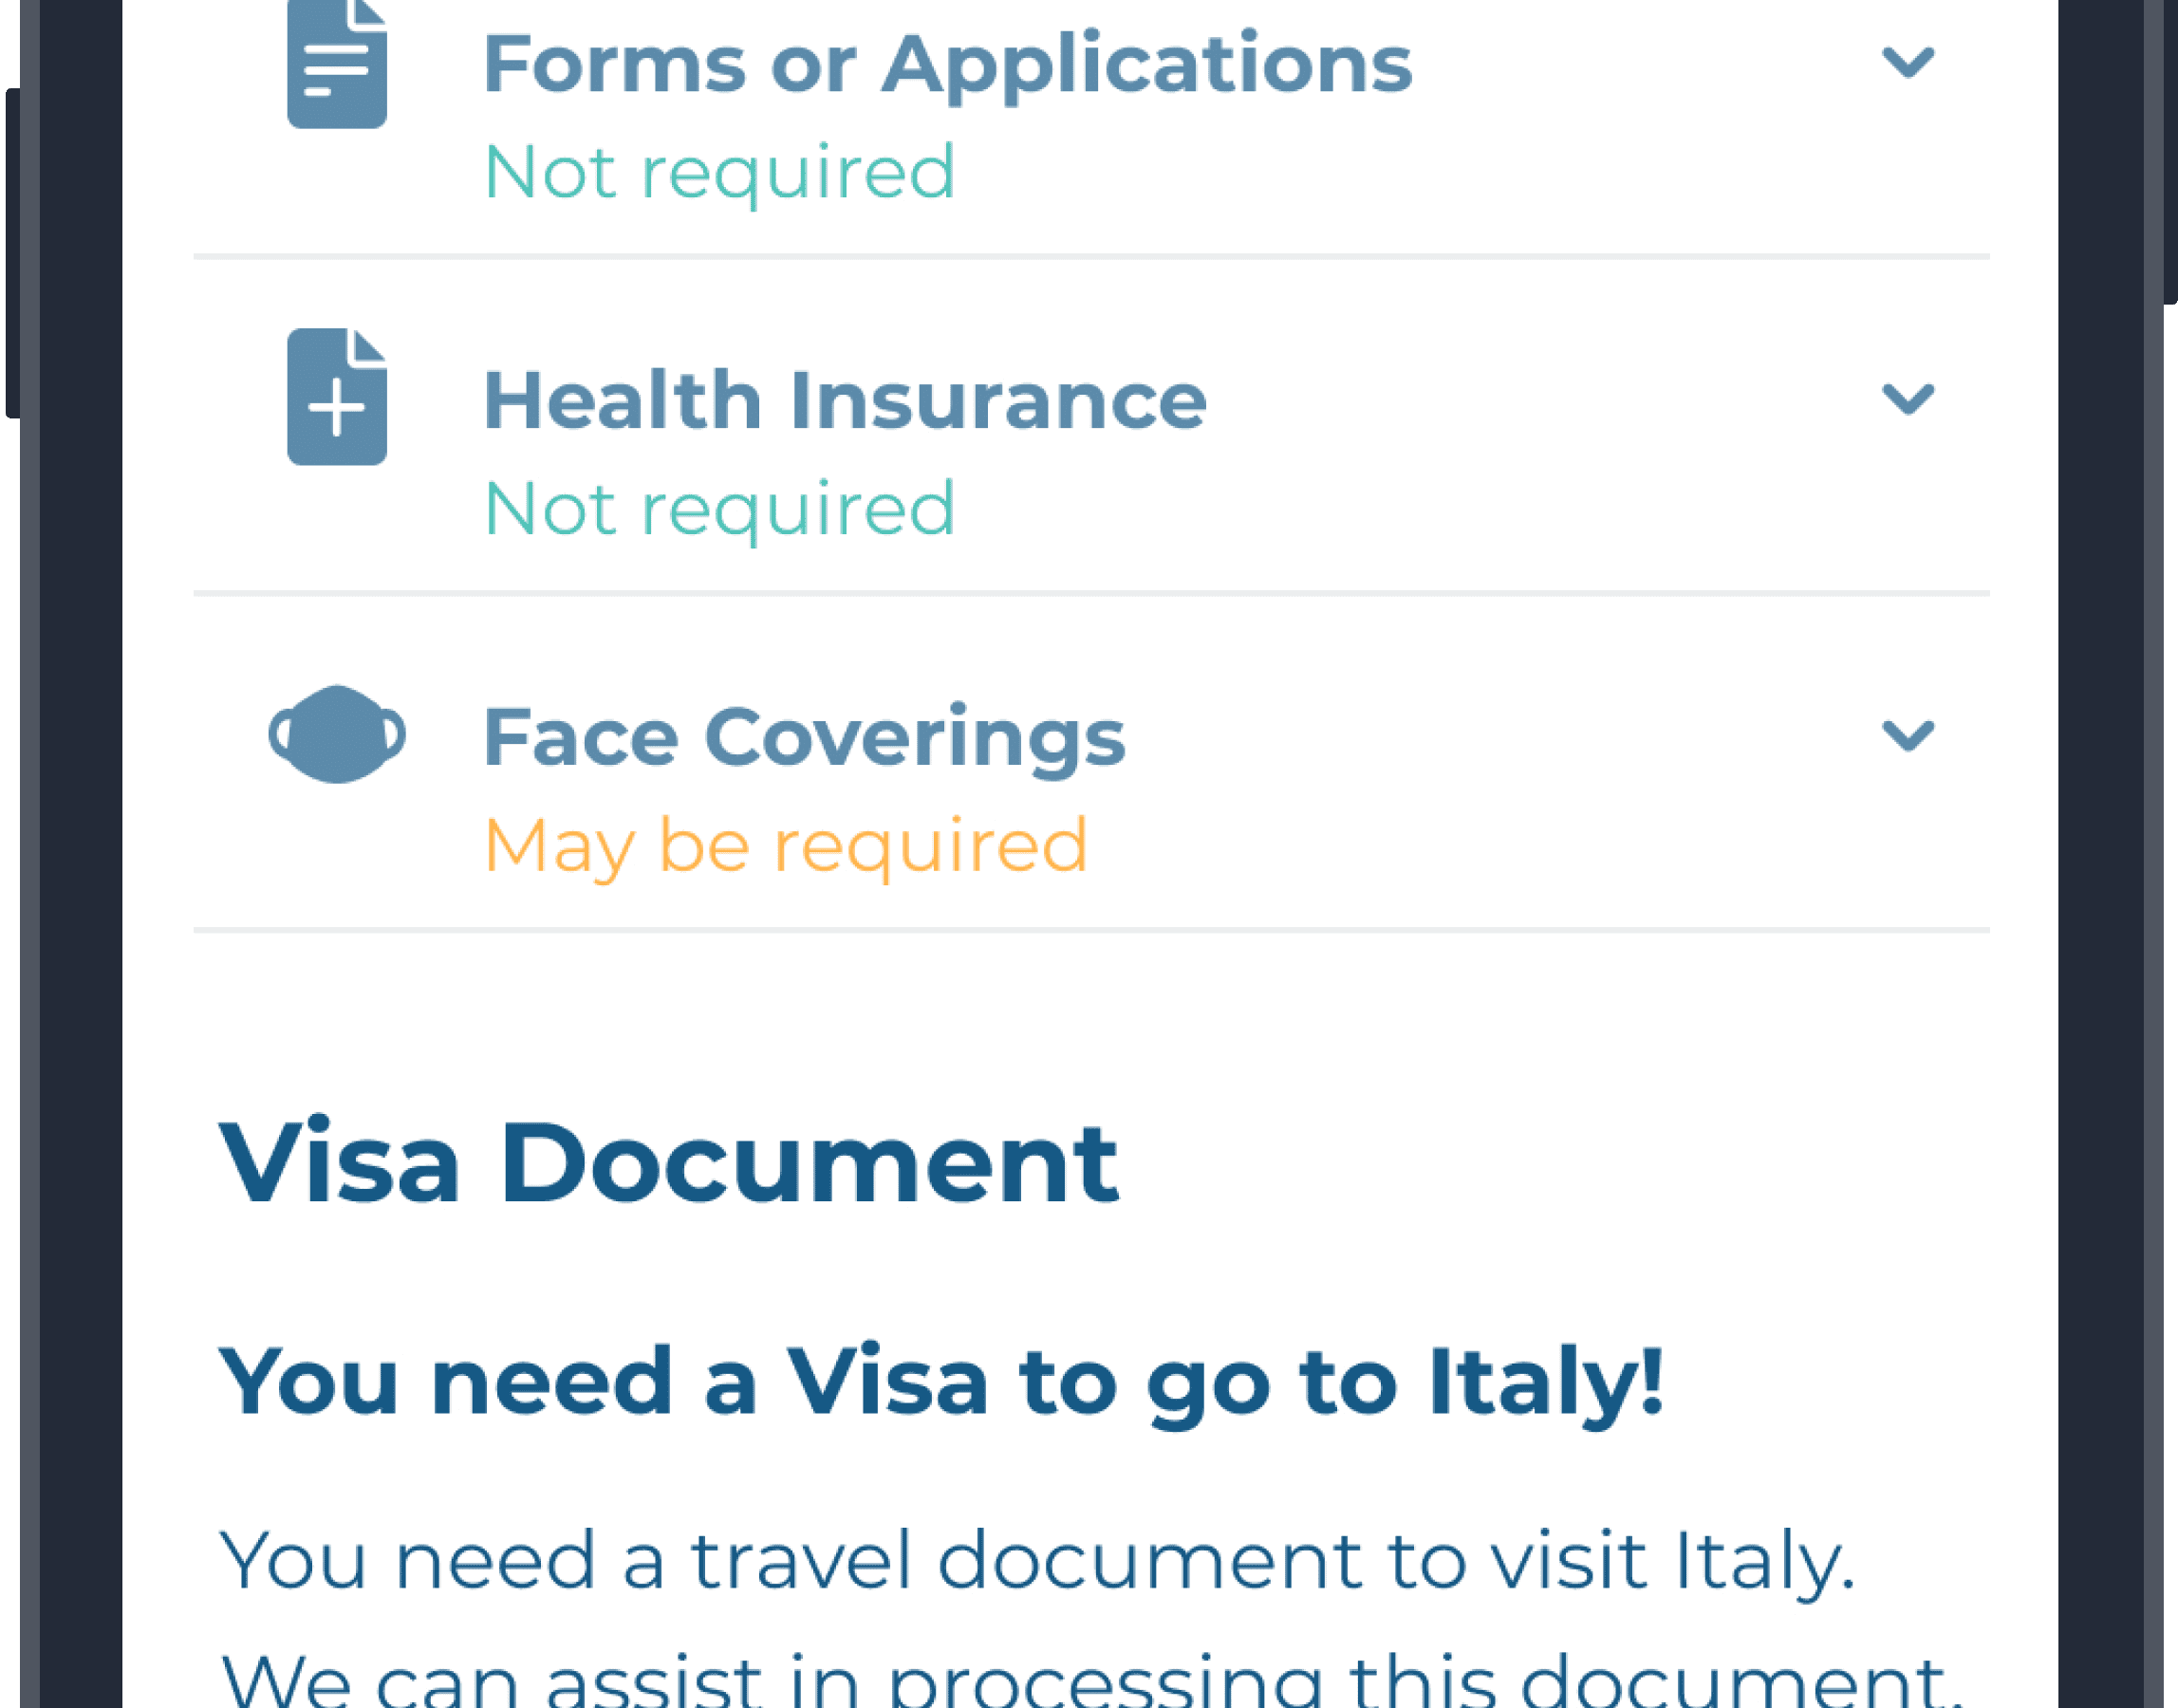Click the Health Insurance plus-document icon

coord(336,397)
